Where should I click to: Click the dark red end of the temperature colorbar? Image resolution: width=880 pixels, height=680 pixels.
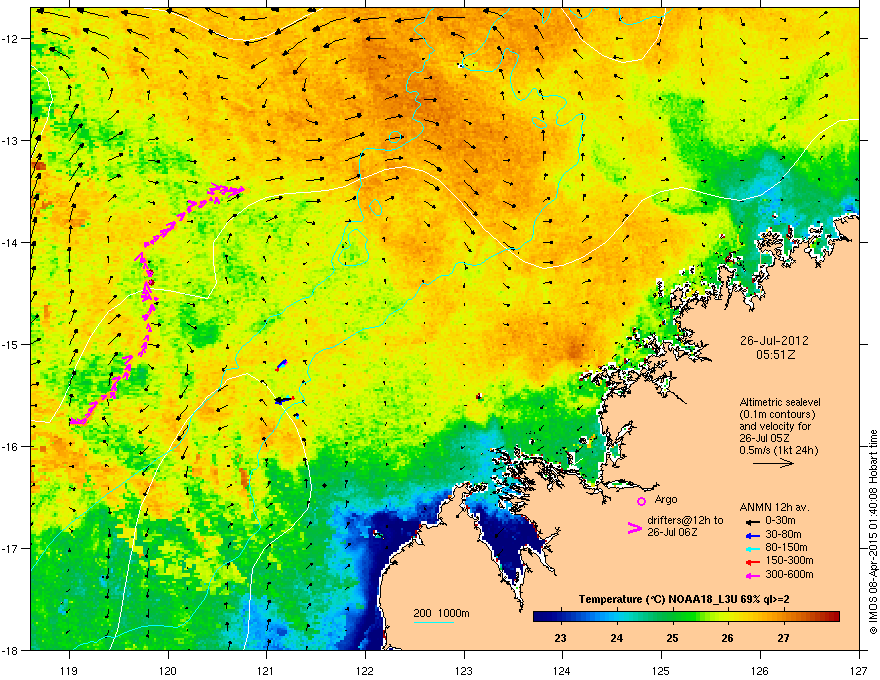click(x=833, y=617)
